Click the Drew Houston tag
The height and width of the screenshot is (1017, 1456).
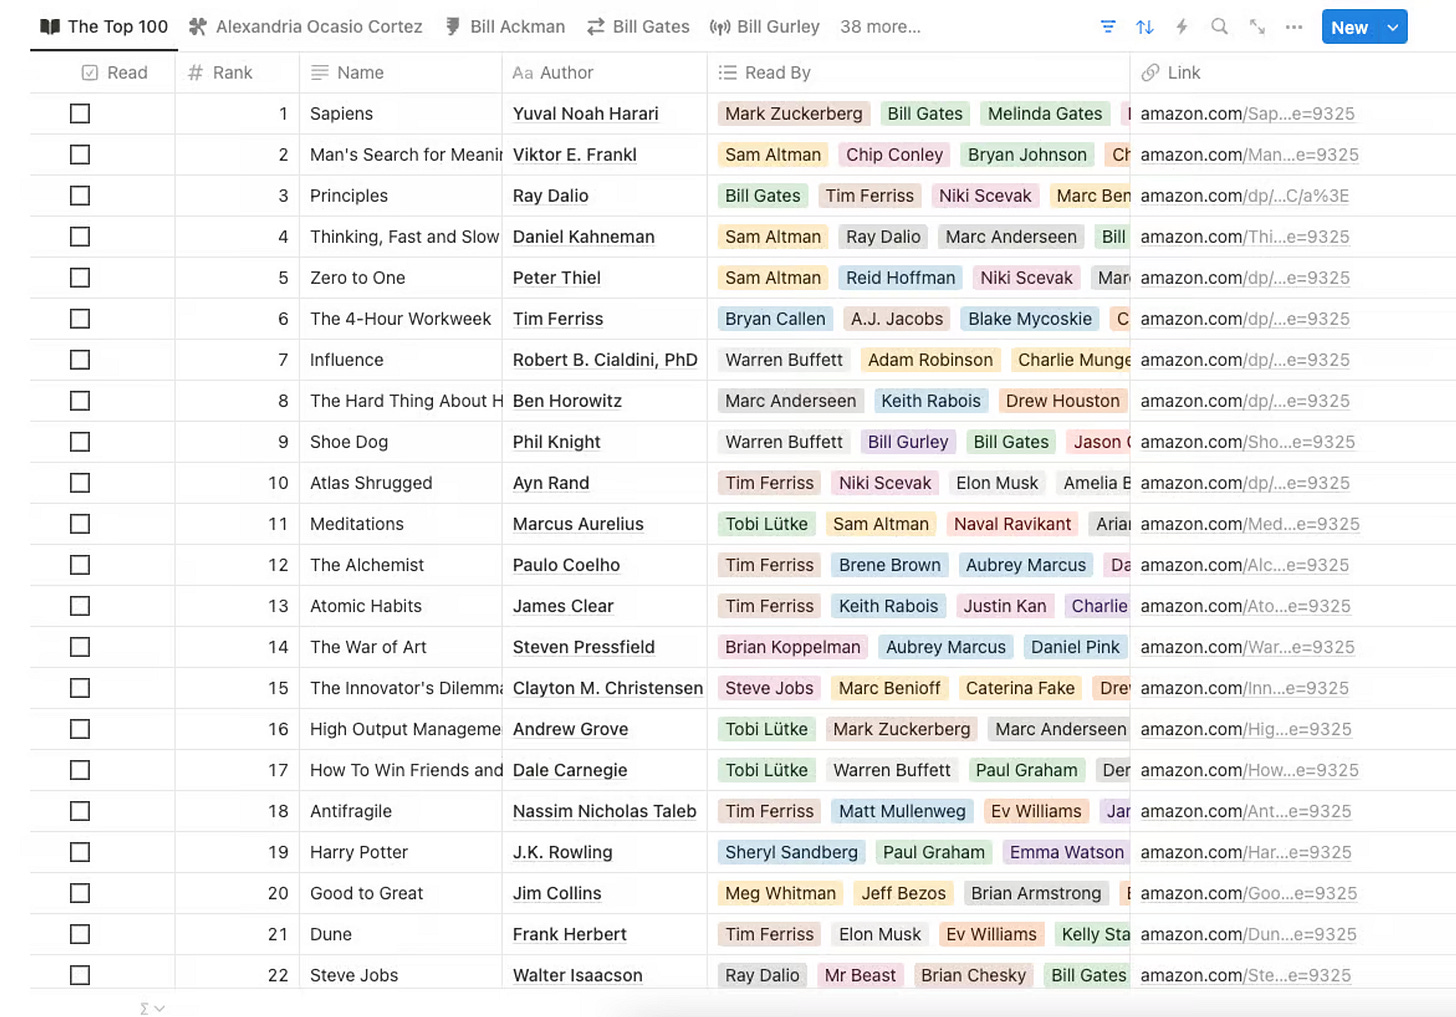tap(1062, 401)
